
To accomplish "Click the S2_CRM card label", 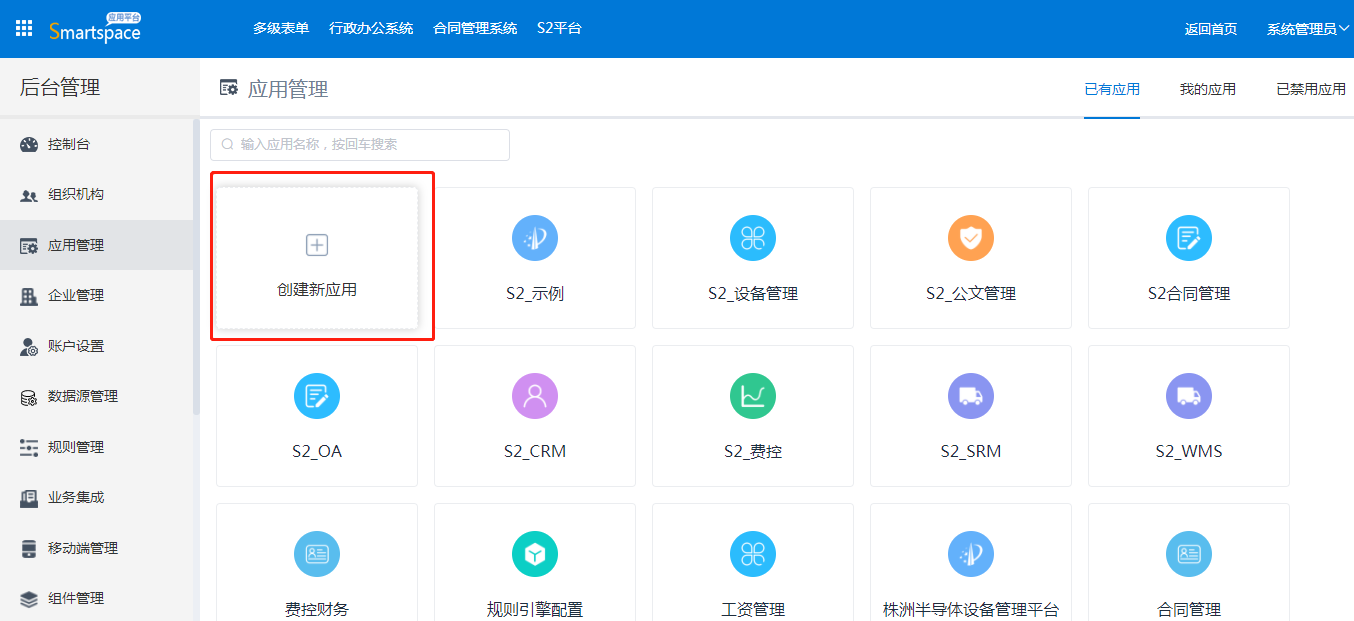I will 535,451.
